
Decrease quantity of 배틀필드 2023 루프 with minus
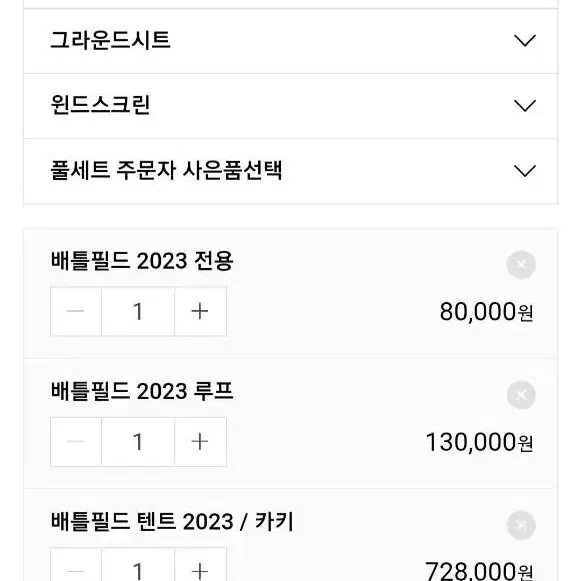[76, 442]
